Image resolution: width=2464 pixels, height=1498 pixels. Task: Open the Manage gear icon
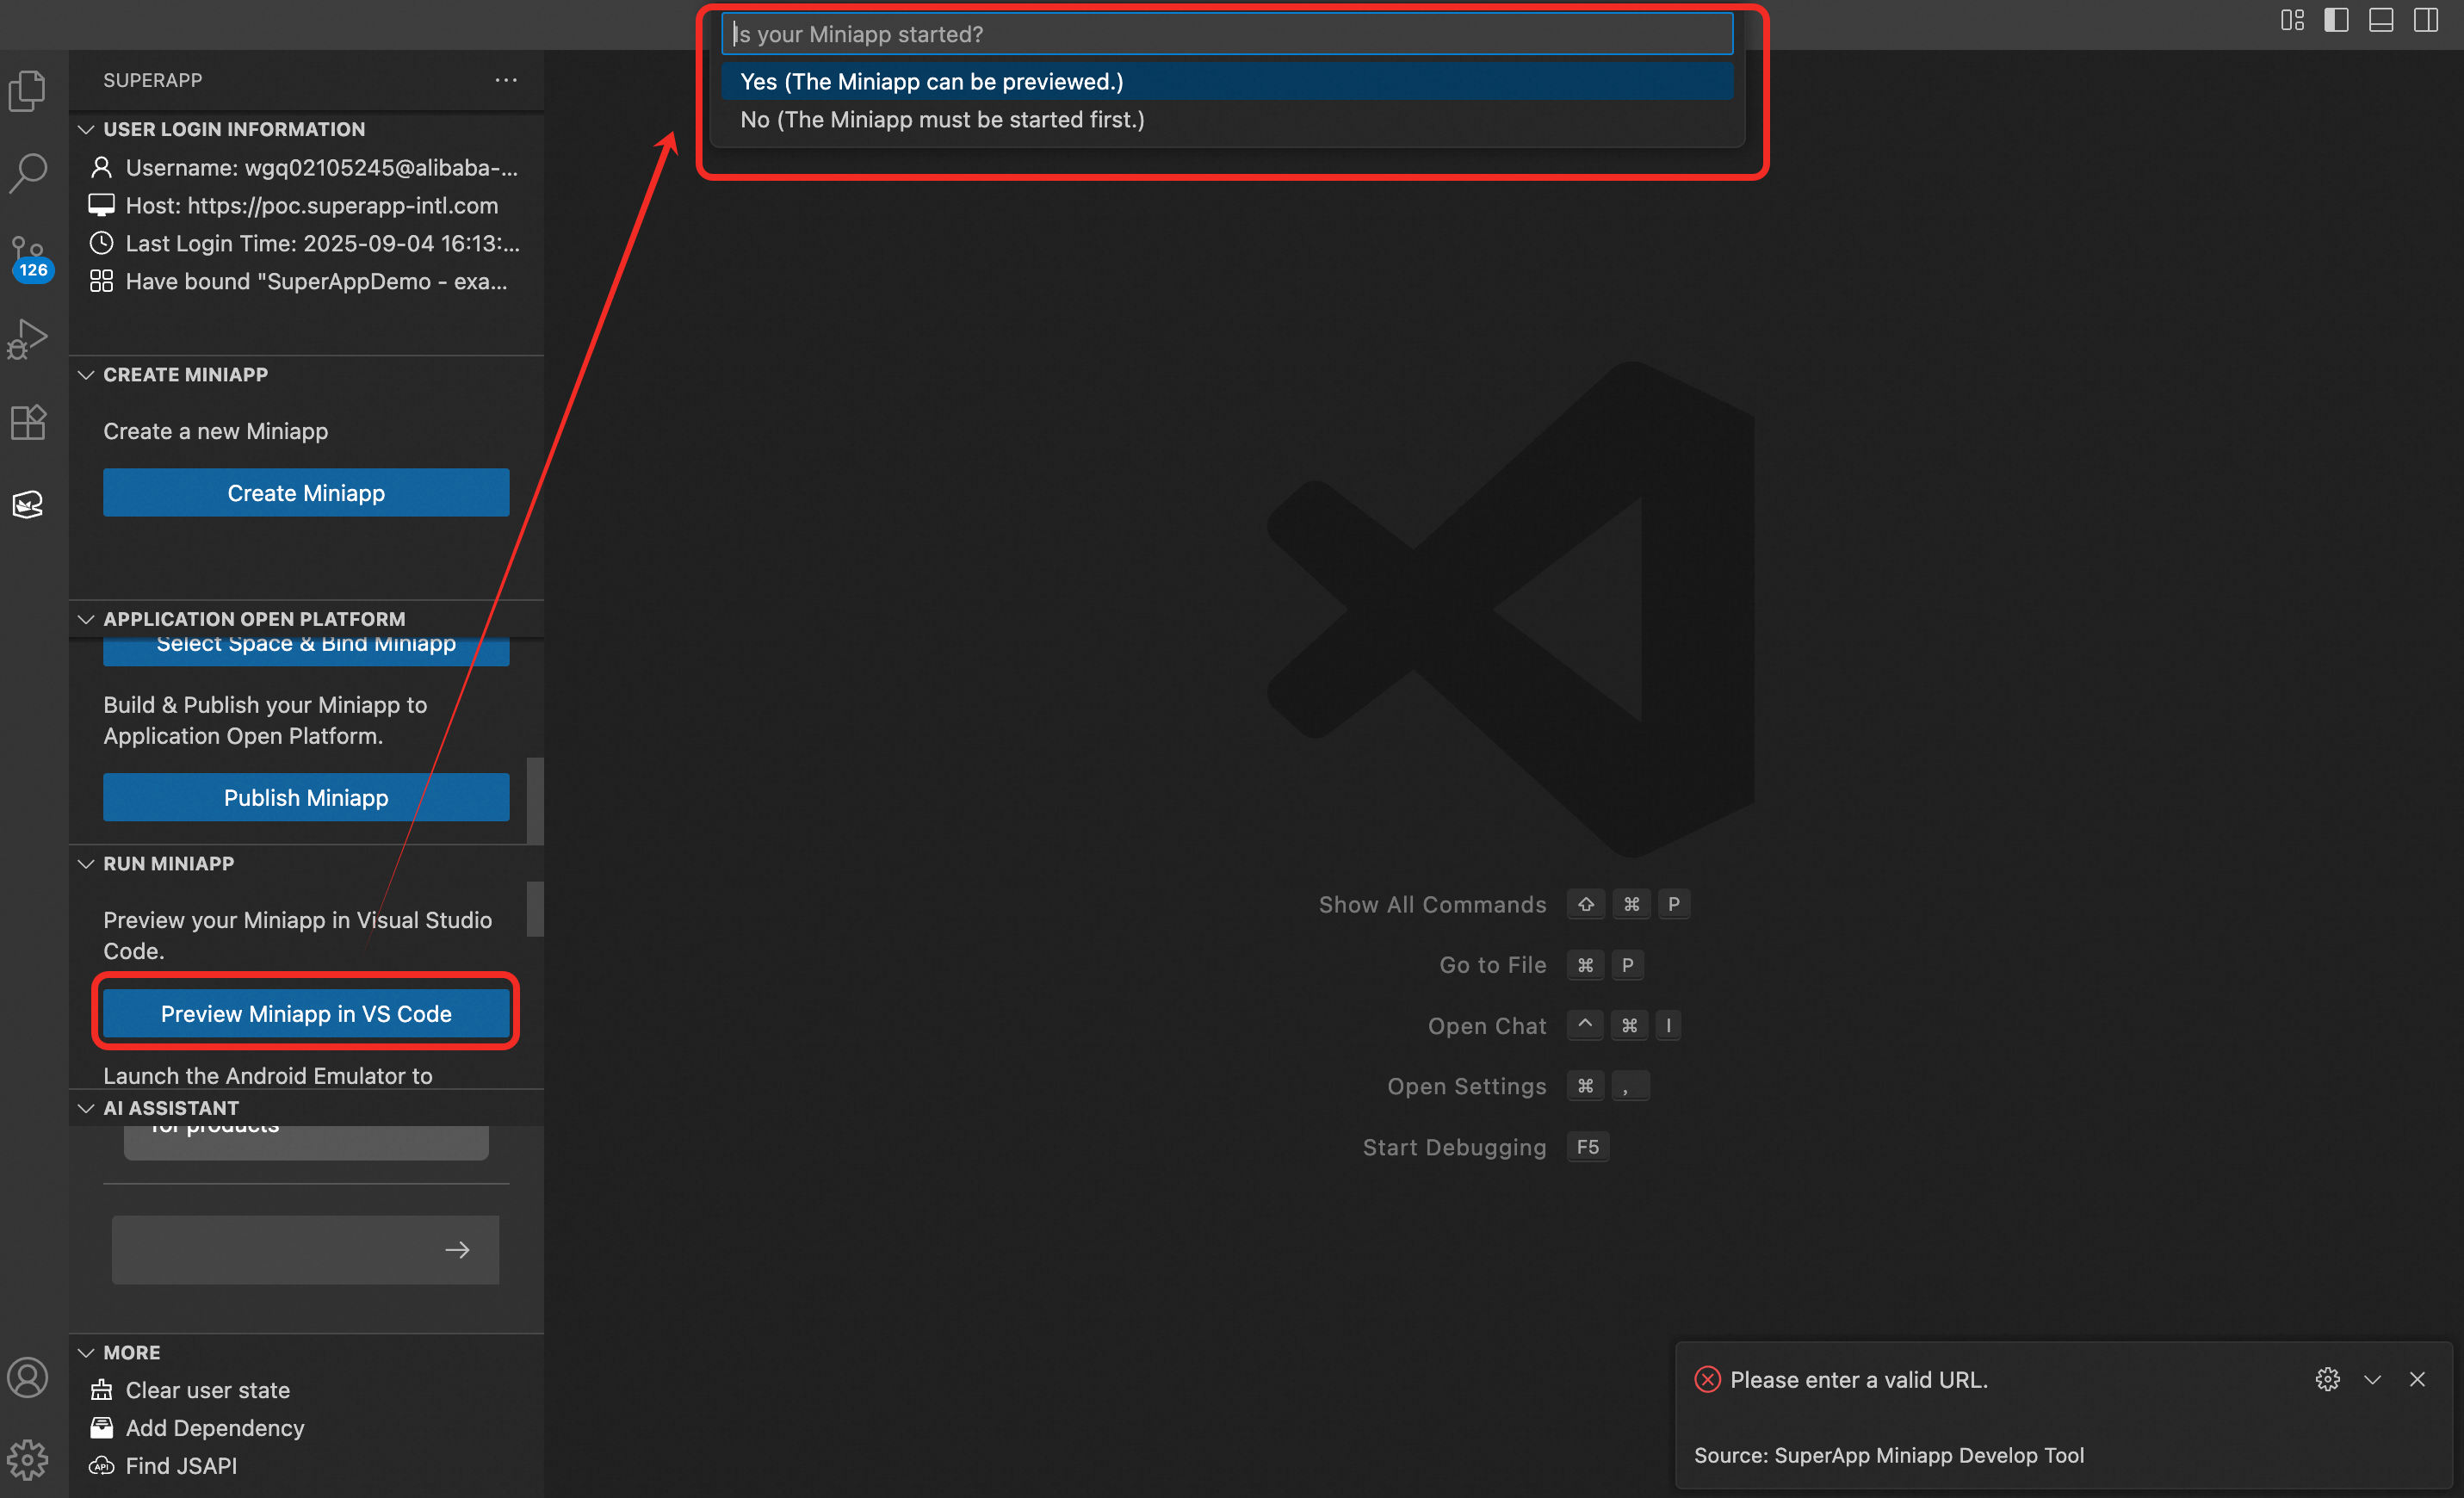tap(28, 1459)
